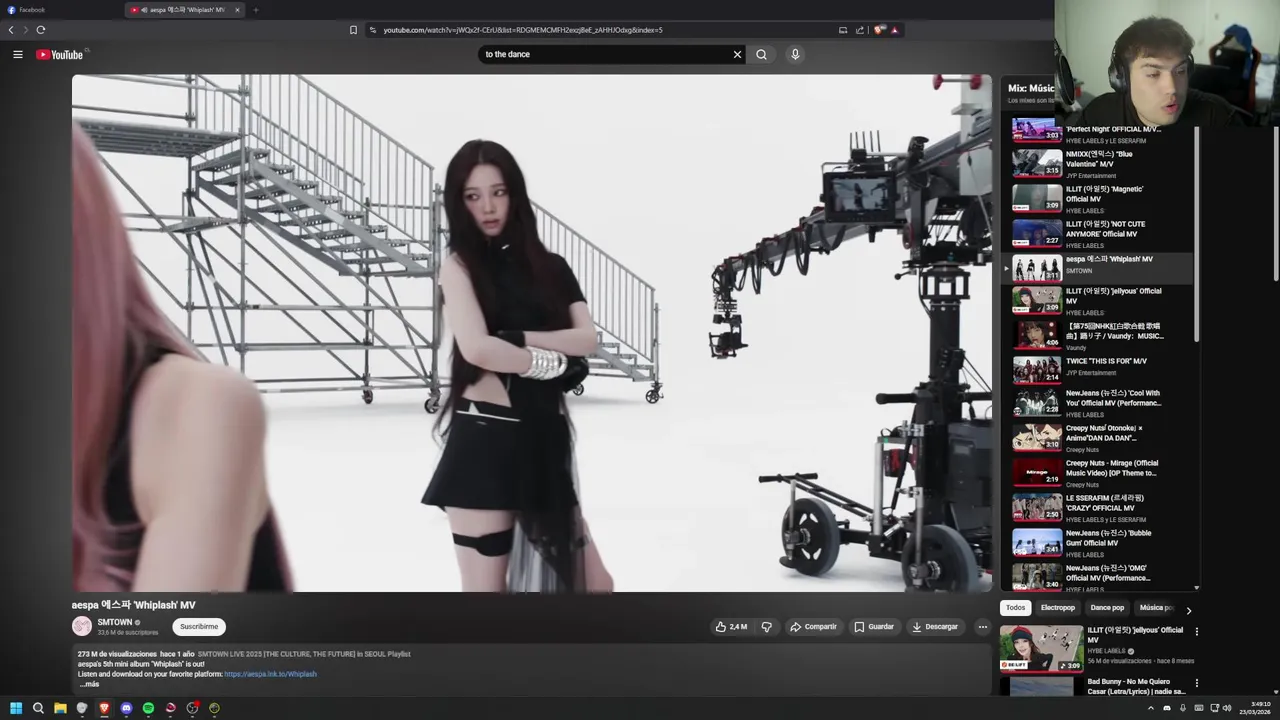Screen dimensions: 1280x720
Task: Play Creepy Nuts Otonoke DAN DA DAN
Action: (x=1100, y=437)
